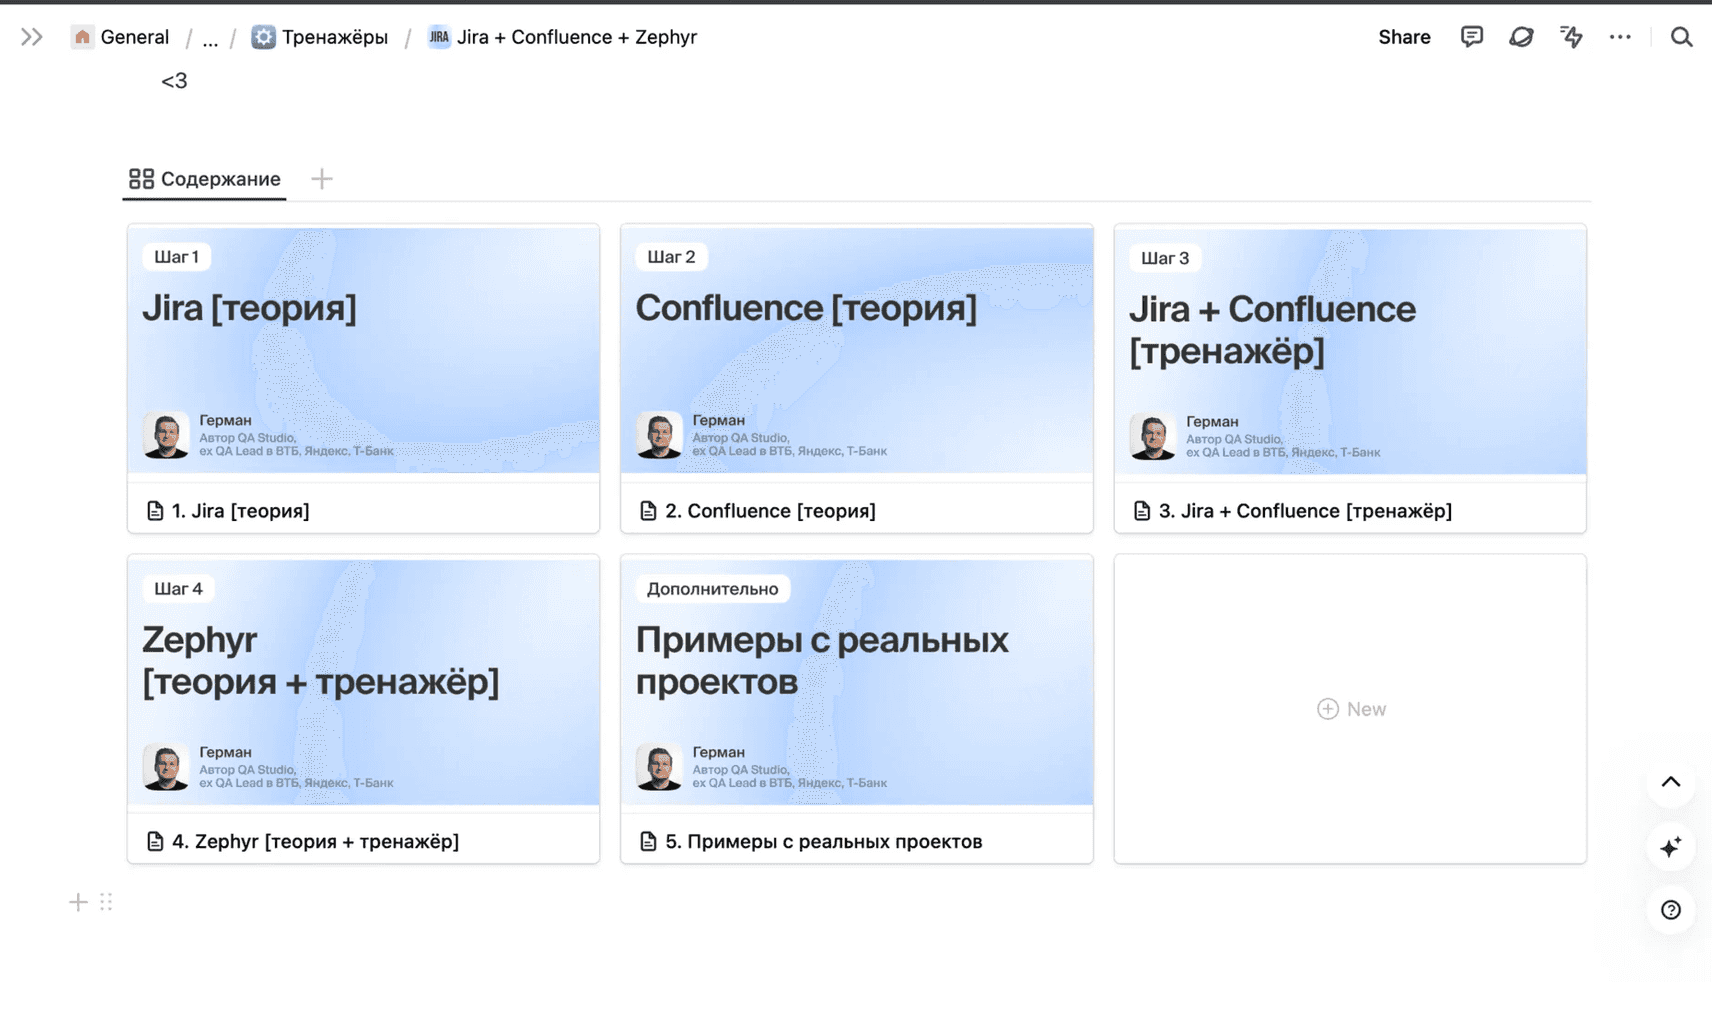Go to the Тренажёры breadcrumb page
Screen dimensions: 1712x1034
point(320,37)
